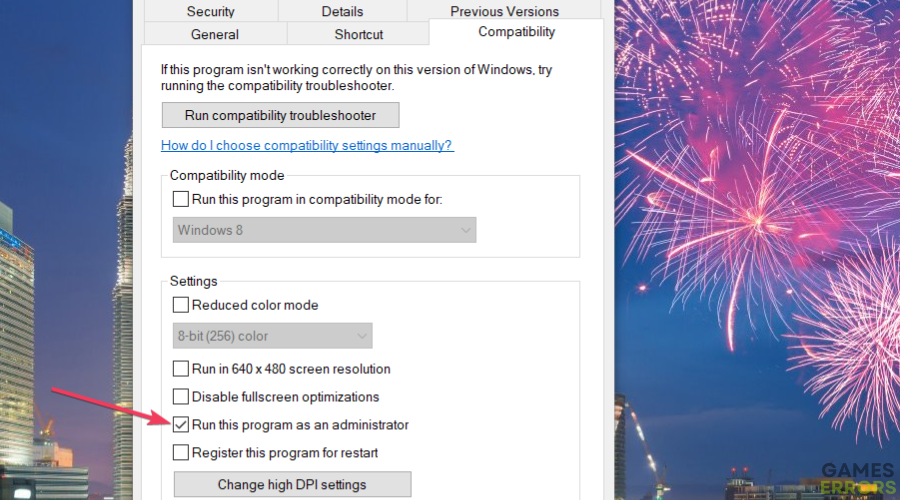
Task: Check Disable fullscreen optimizations
Action: click(x=181, y=397)
